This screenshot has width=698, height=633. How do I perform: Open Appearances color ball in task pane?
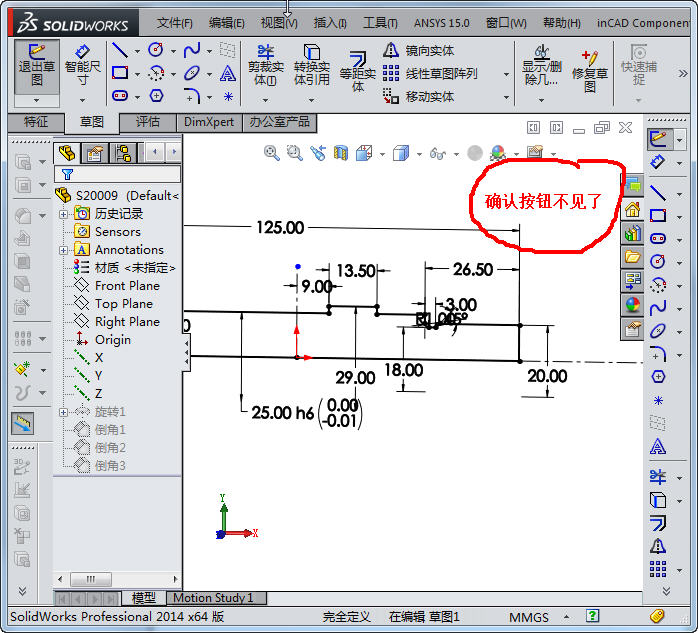[632, 304]
